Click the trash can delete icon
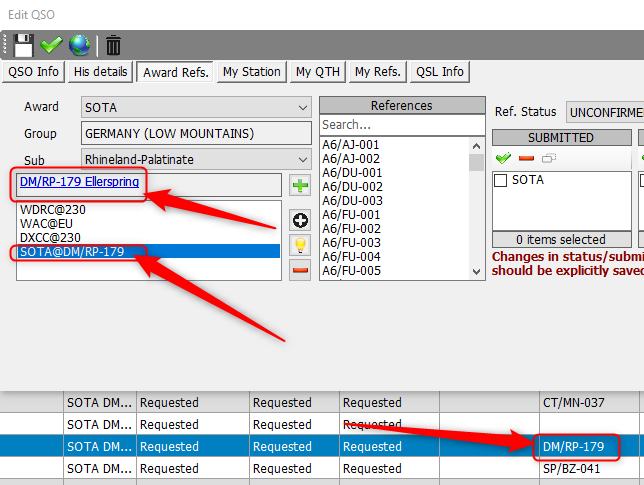Viewport: 644px width, 485px height. pyautogui.click(x=113, y=45)
